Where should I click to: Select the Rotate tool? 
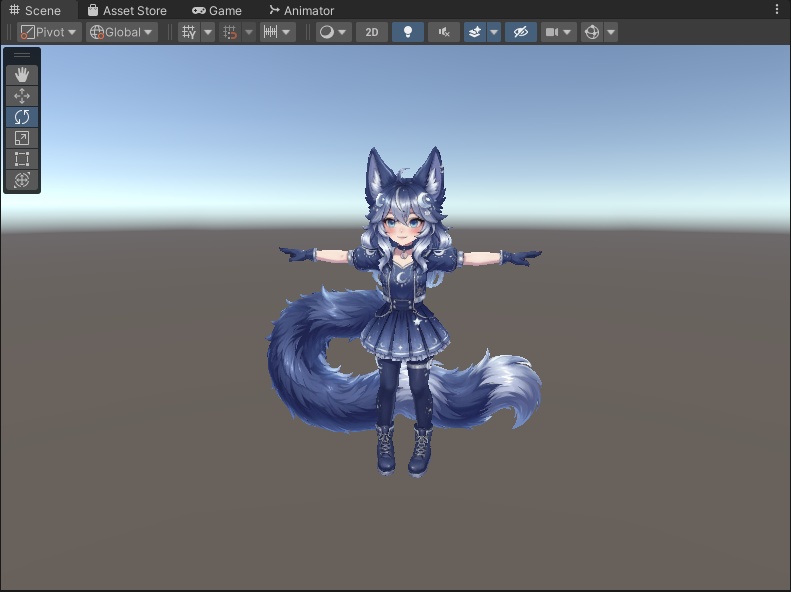pos(22,117)
